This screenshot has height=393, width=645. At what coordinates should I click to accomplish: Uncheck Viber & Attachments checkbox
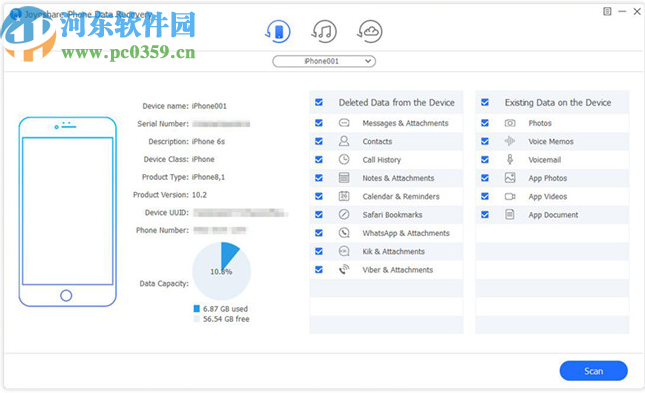coord(319,270)
